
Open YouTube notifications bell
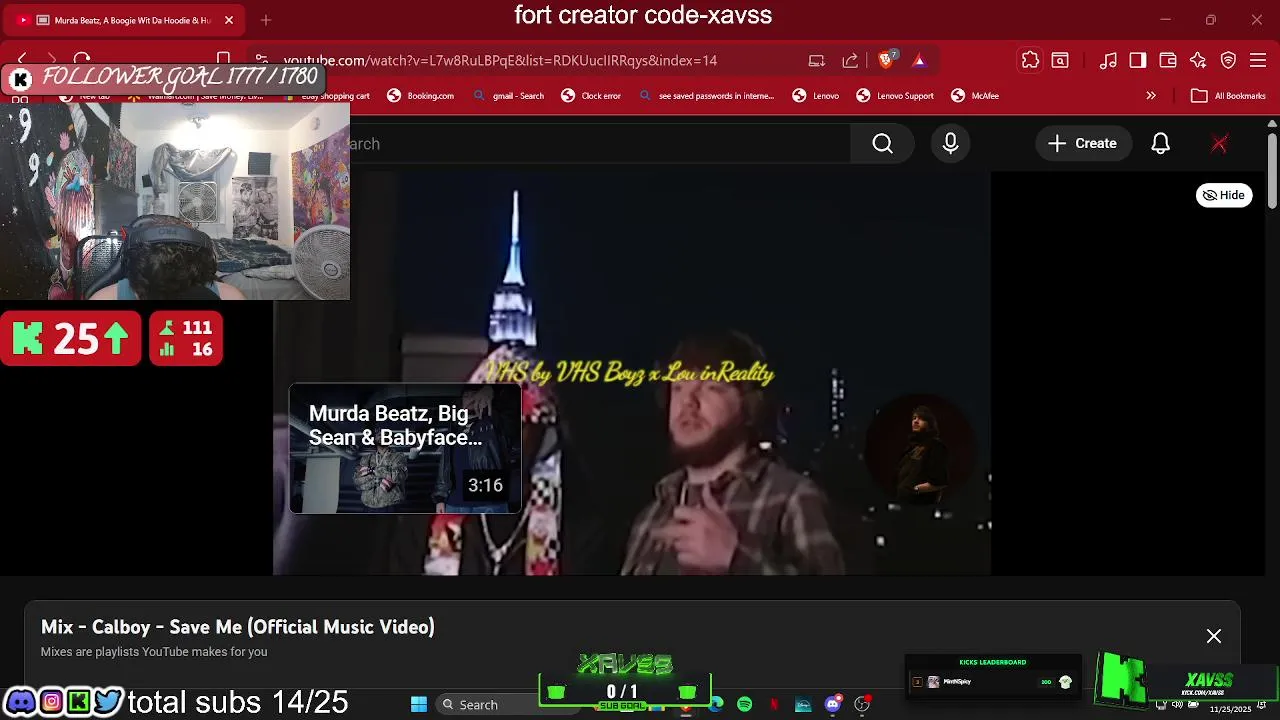[1160, 144]
